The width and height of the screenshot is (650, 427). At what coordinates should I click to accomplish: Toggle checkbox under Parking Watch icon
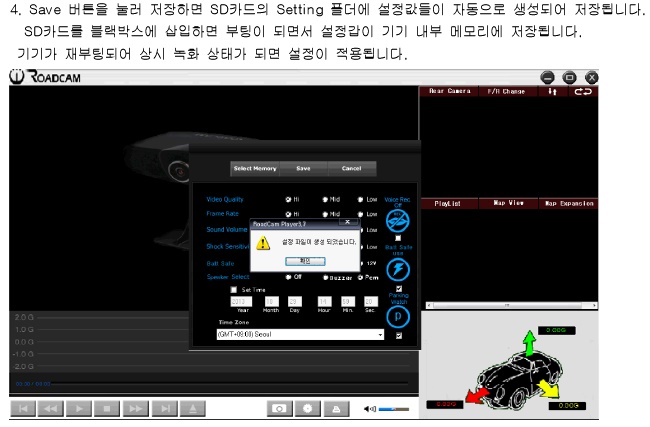click(x=399, y=336)
